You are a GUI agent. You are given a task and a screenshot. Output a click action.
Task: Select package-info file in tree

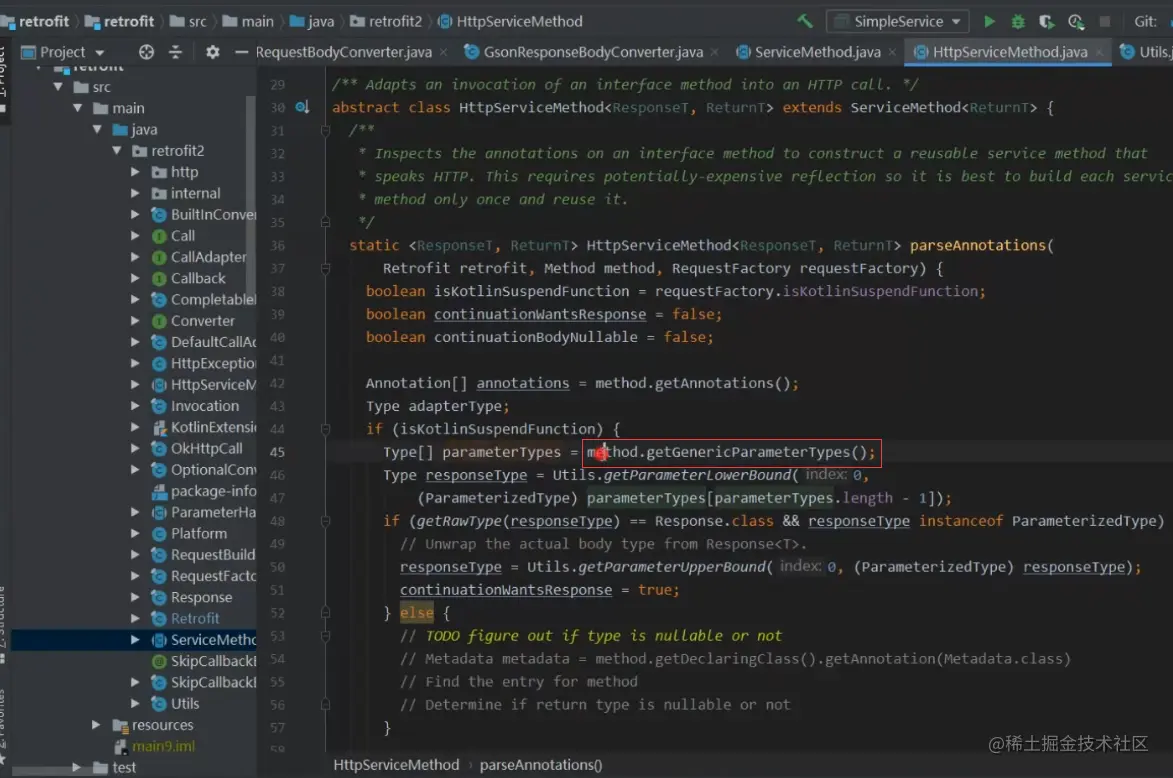[212, 491]
